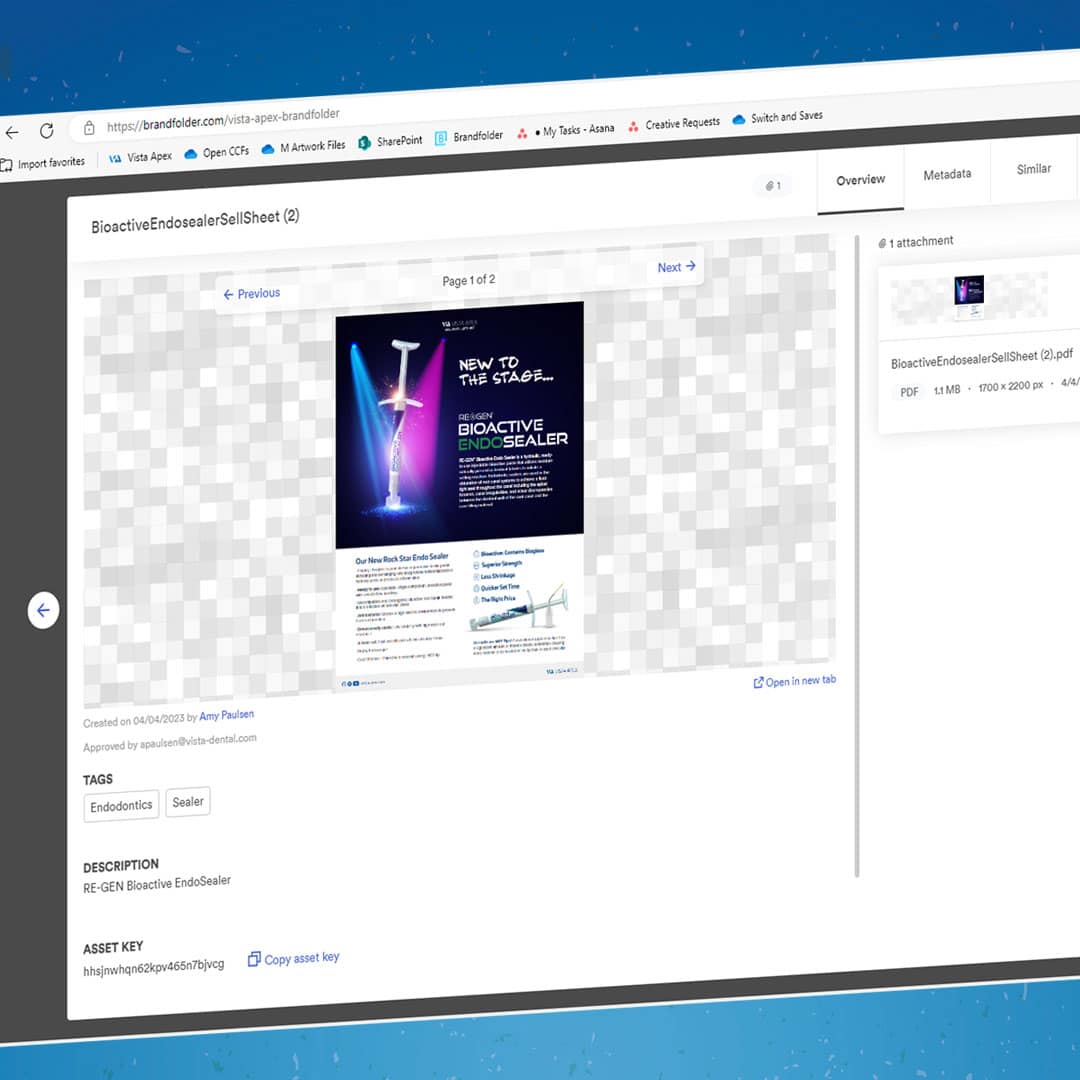The image size is (1080, 1080).
Task: Open the SharePoint bookmark
Action: 390,142
